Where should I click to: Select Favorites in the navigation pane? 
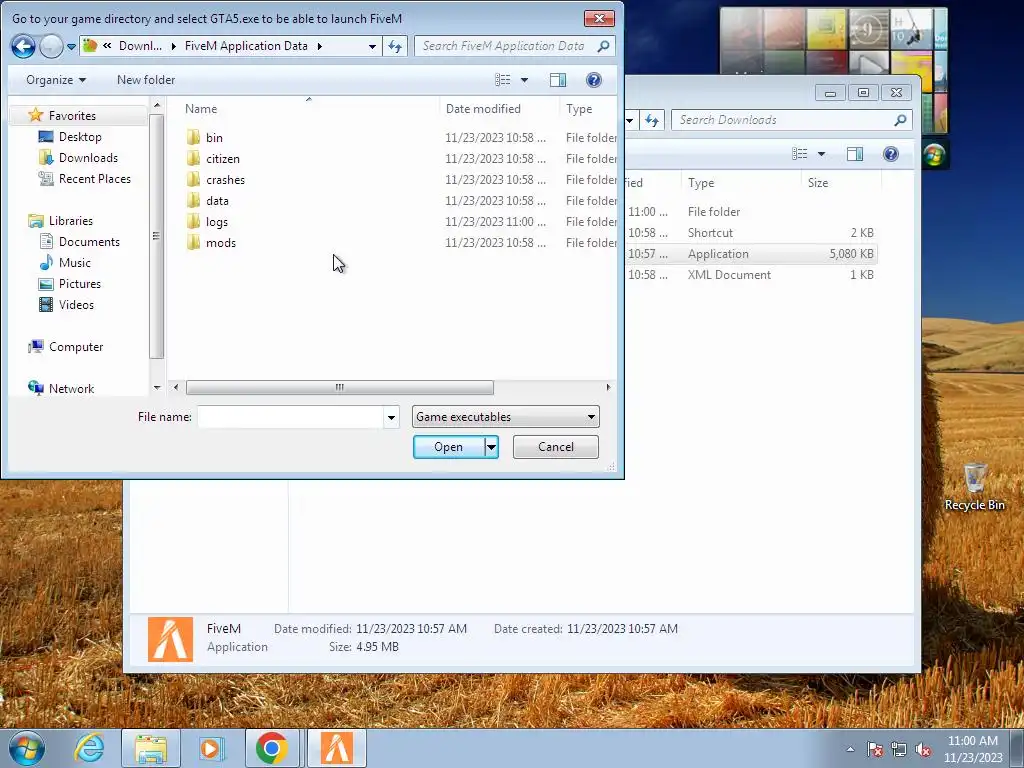[x=72, y=116]
